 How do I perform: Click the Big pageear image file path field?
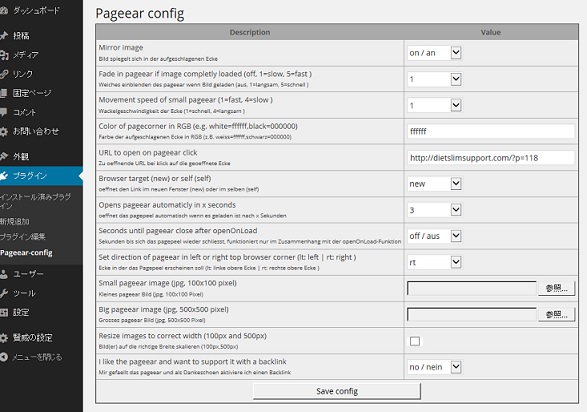pyautogui.click(x=472, y=314)
